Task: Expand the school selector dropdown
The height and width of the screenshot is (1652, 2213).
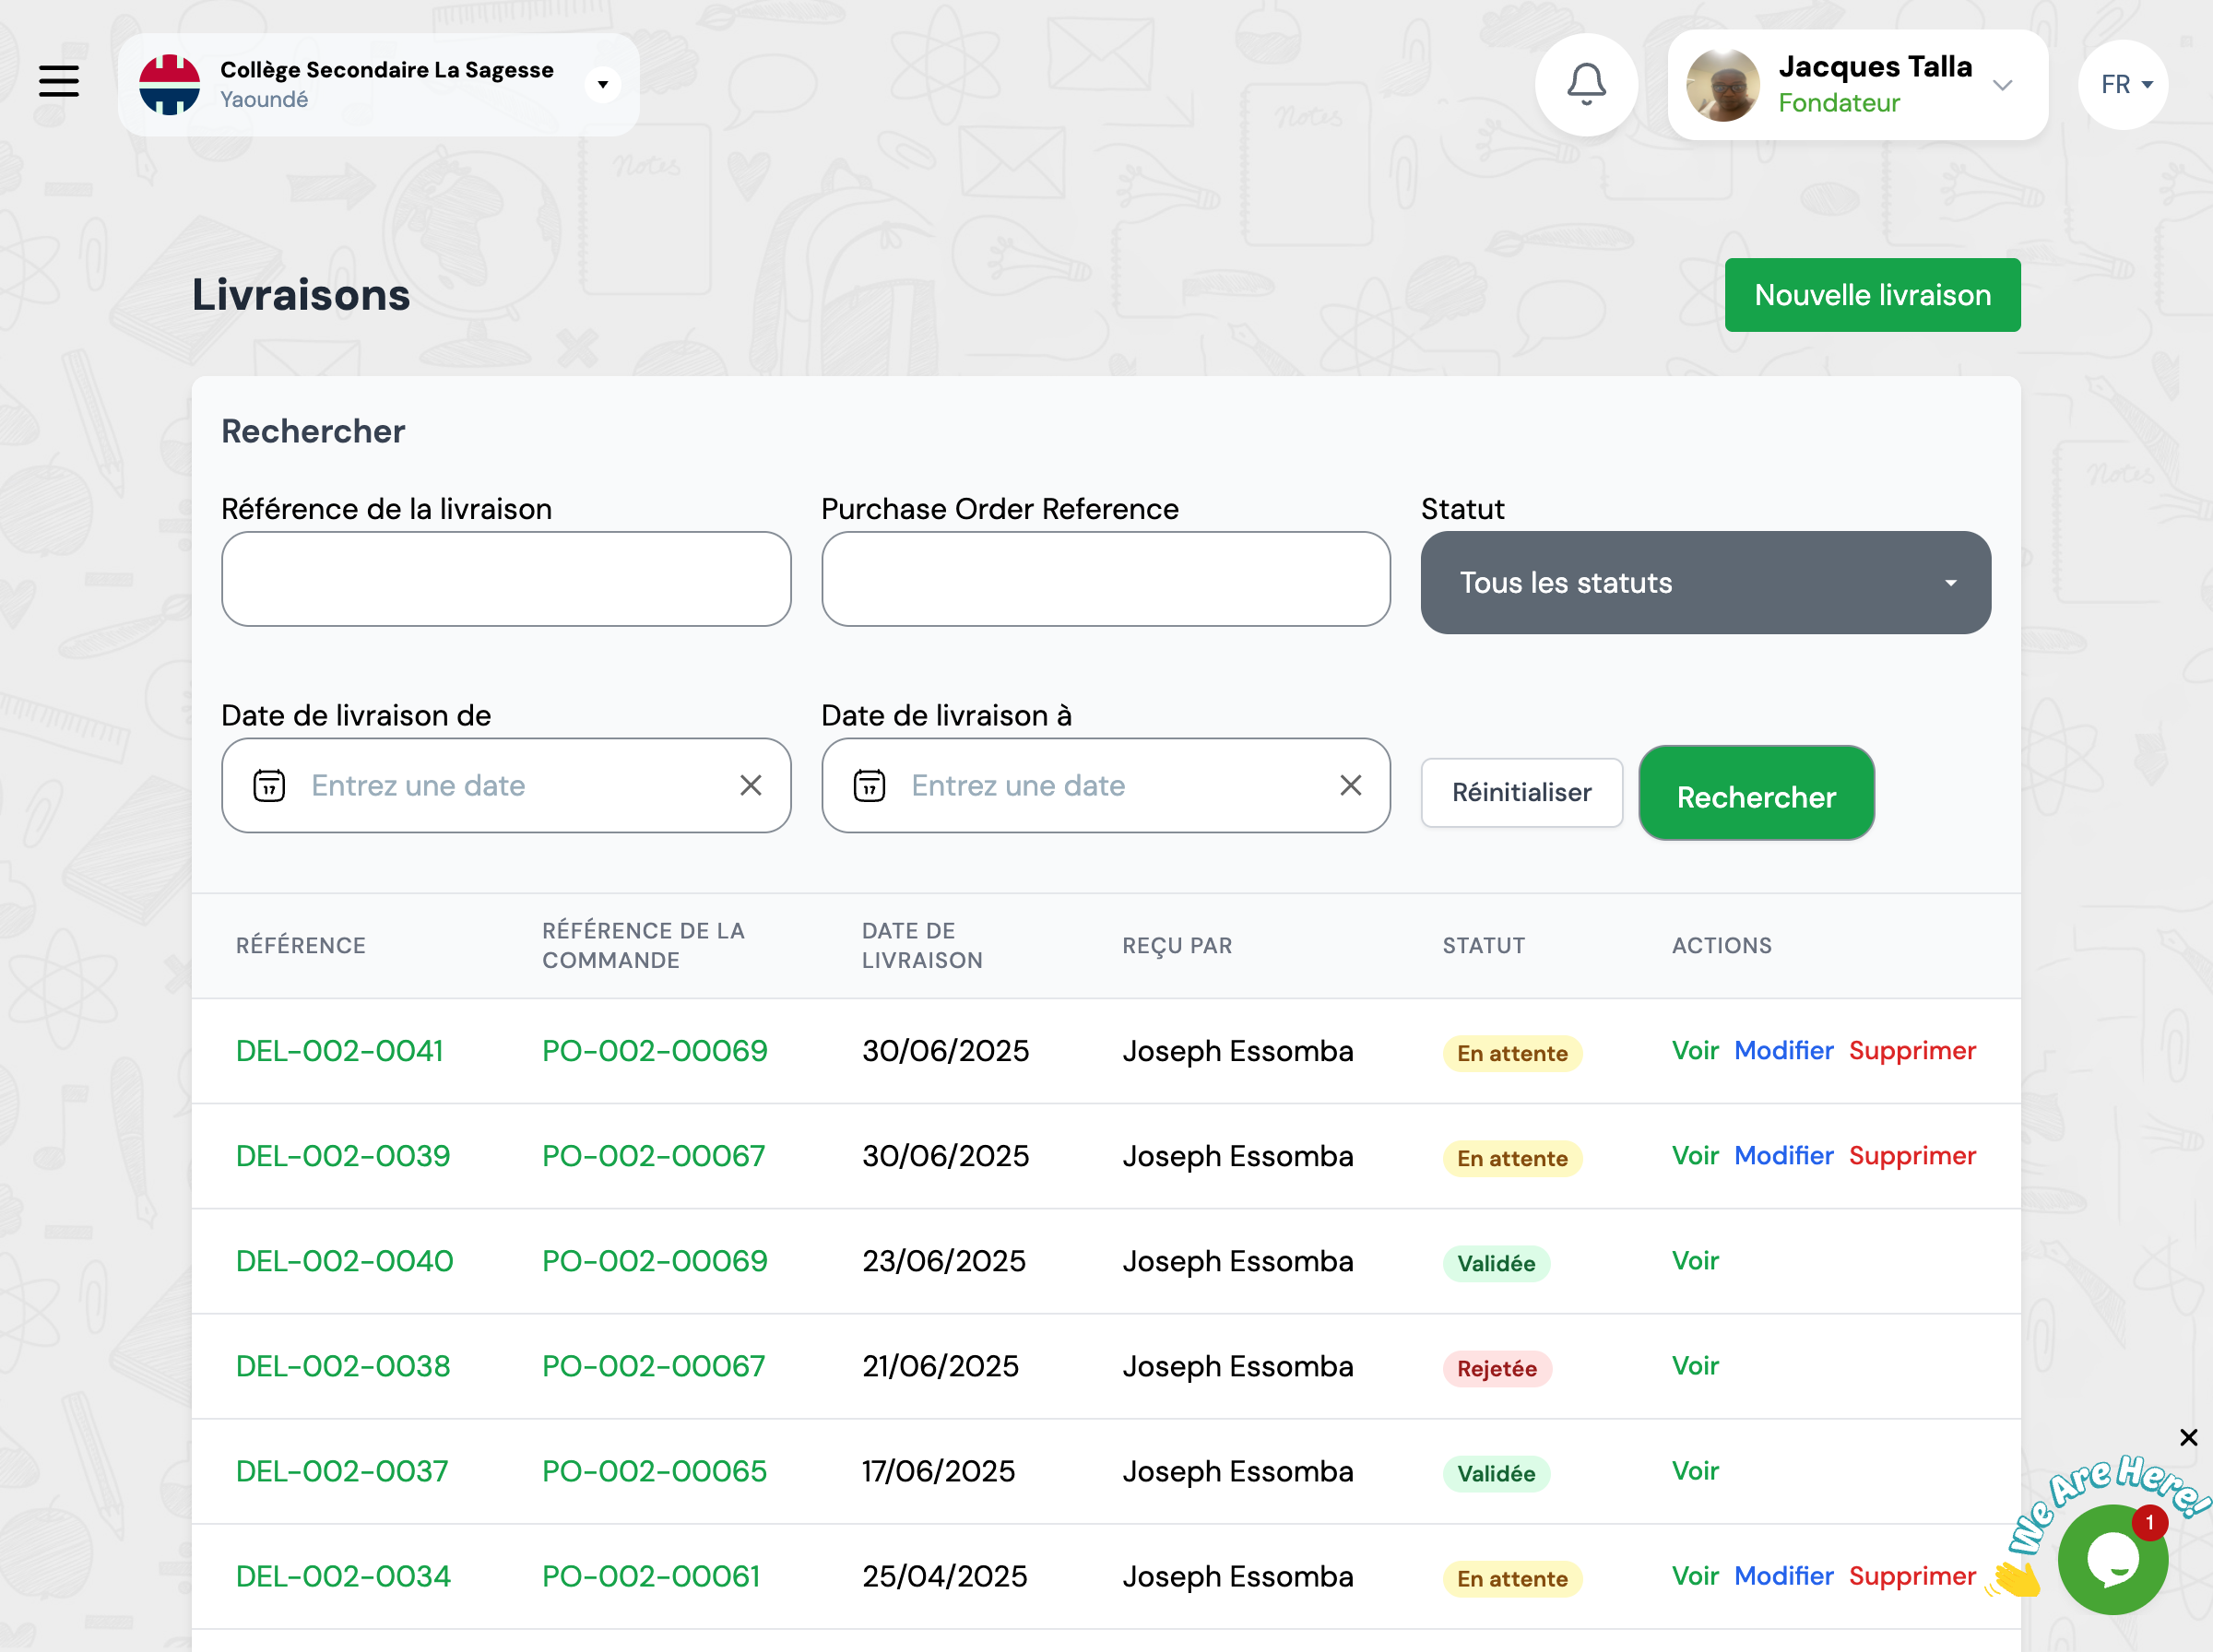Action: click(603, 85)
